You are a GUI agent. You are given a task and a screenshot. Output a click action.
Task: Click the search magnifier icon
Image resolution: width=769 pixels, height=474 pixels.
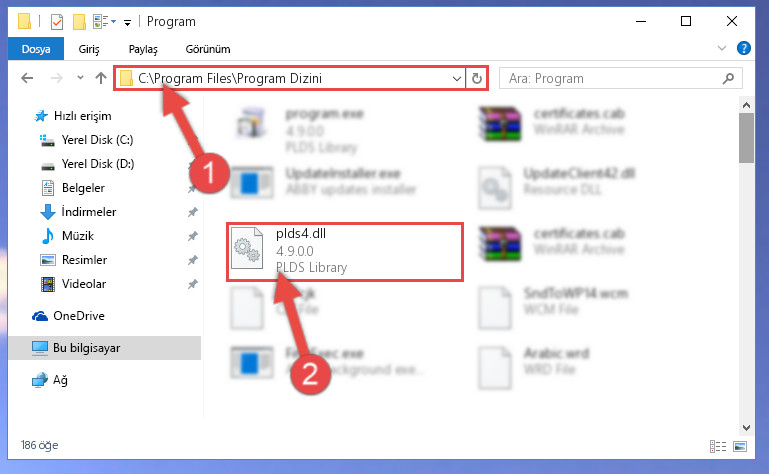click(x=728, y=79)
